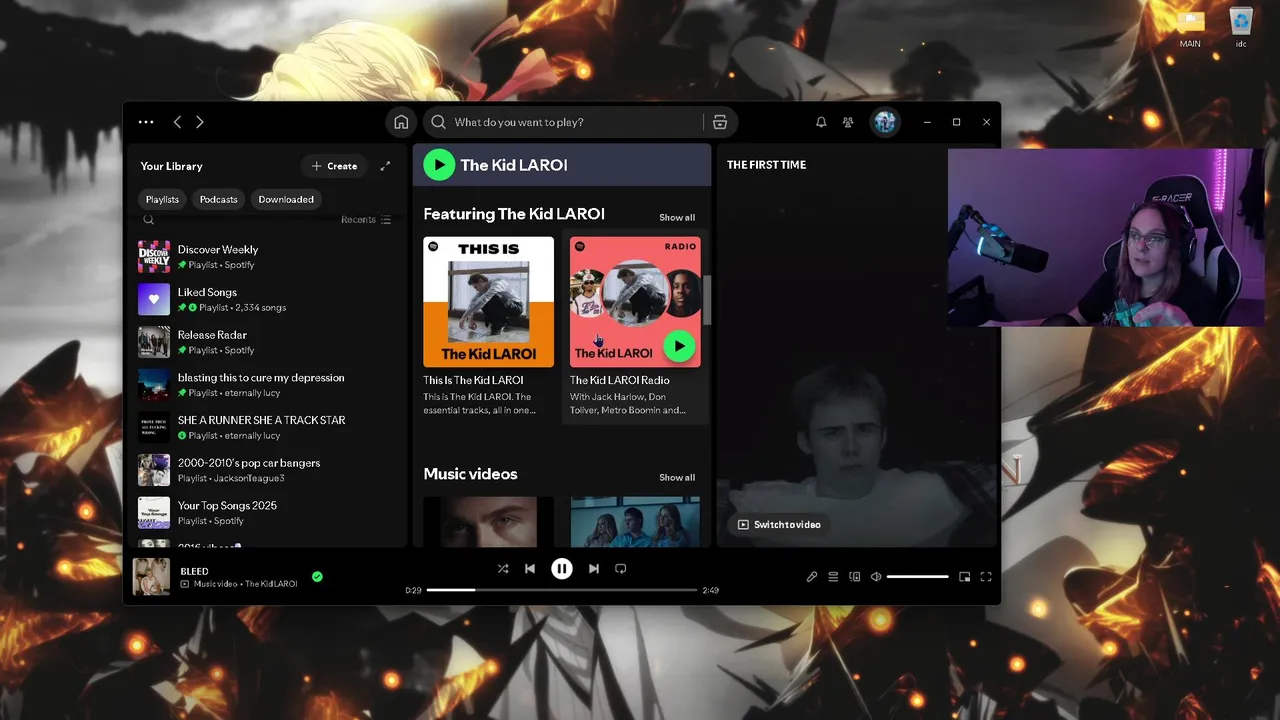Expand Your Library to full view
Image resolution: width=1280 pixels, height=720 pixels.
(385, 166)
